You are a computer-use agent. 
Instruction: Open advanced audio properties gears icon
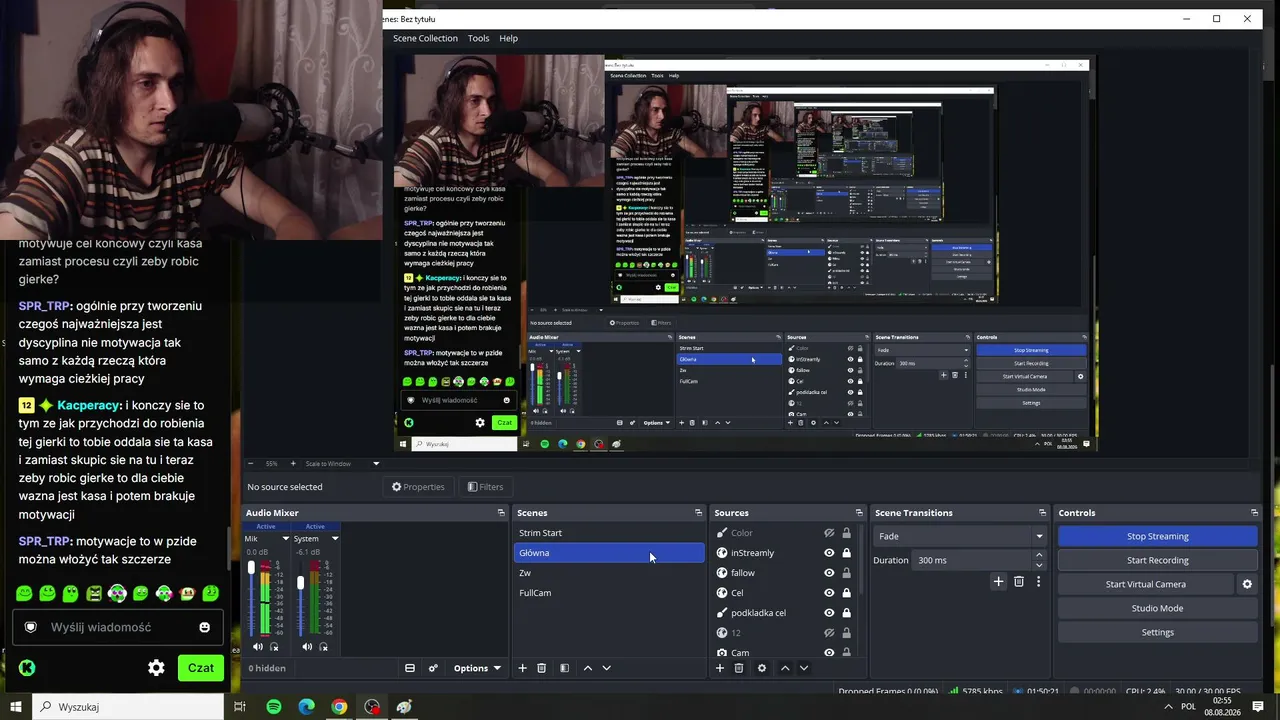pos(433,668)
